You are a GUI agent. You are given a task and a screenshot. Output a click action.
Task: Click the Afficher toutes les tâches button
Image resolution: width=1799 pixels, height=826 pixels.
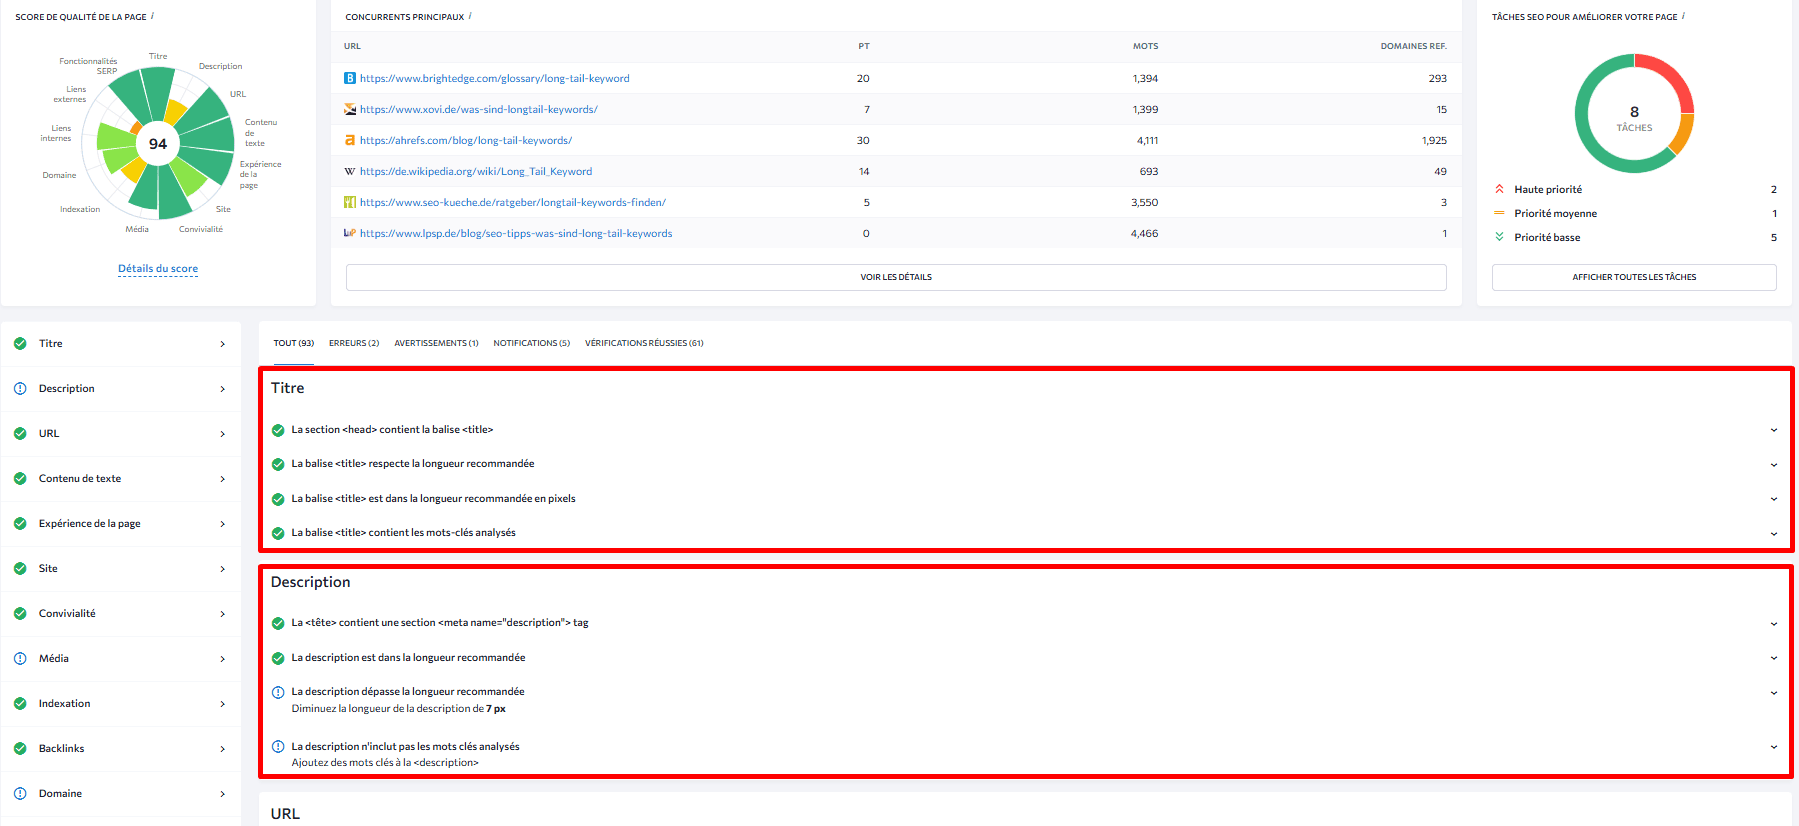tap(1634, 277)
